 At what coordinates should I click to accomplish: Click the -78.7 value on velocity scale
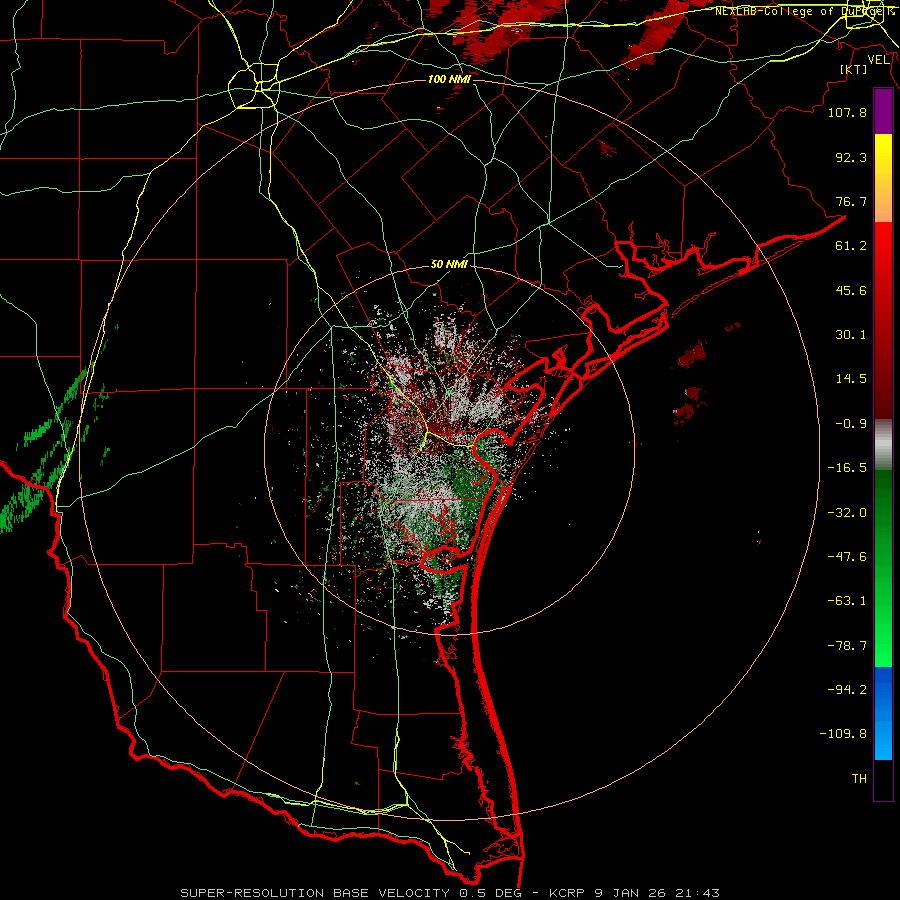click(x=847, y=646)
